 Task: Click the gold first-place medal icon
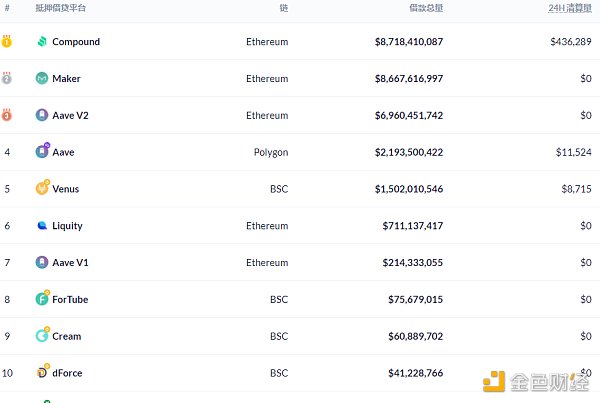pyautogui.click(x=7, y=42)
